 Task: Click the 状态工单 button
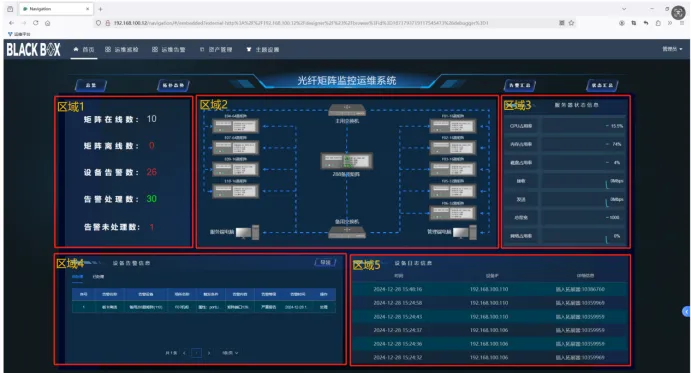coord(602,85)
